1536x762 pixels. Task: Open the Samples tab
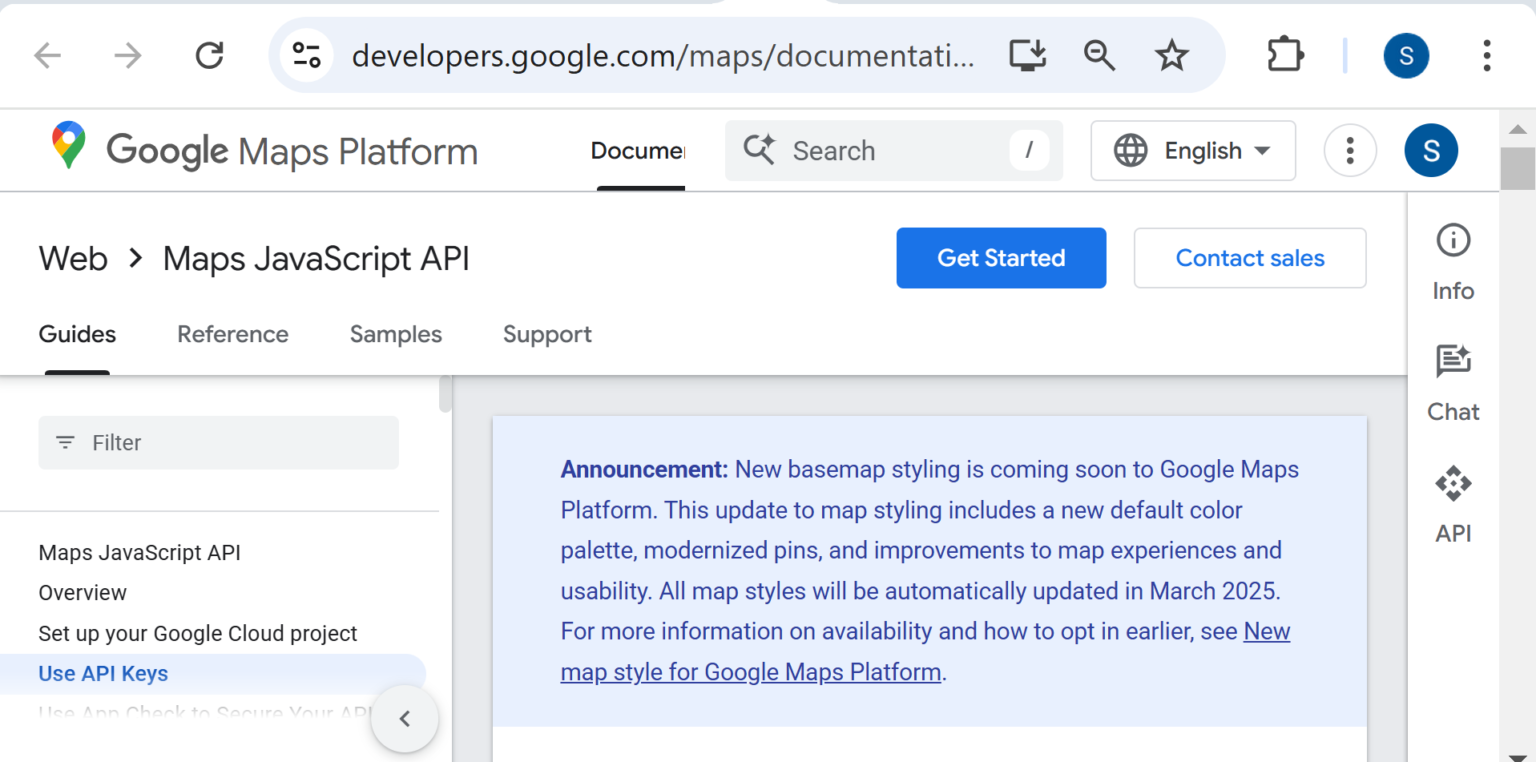pyautogui.click(x=395, y=334)
